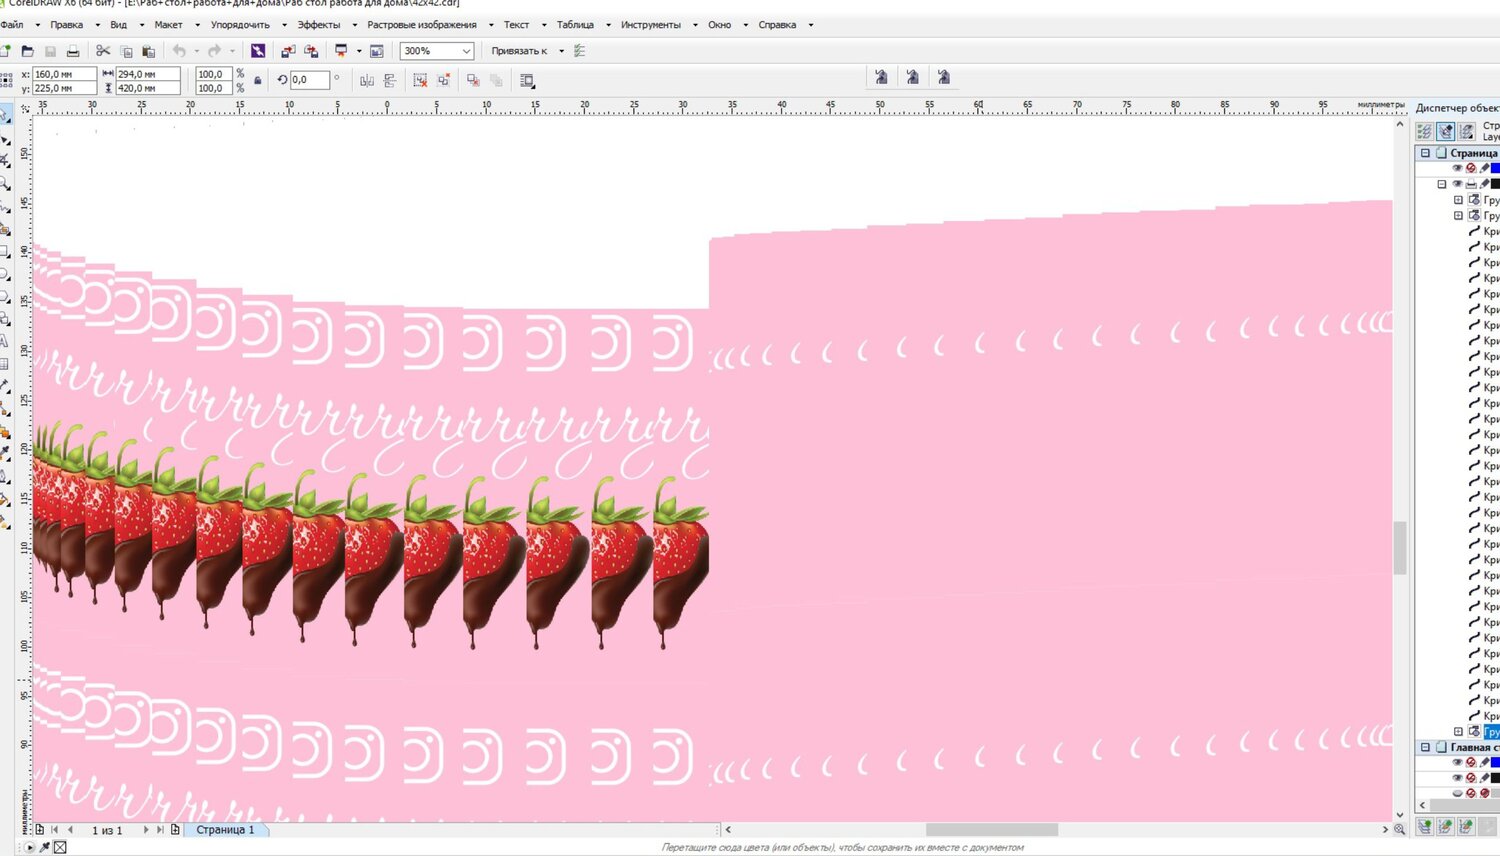Toggle Edit across layers in Object Manager

coord(1446,131)
